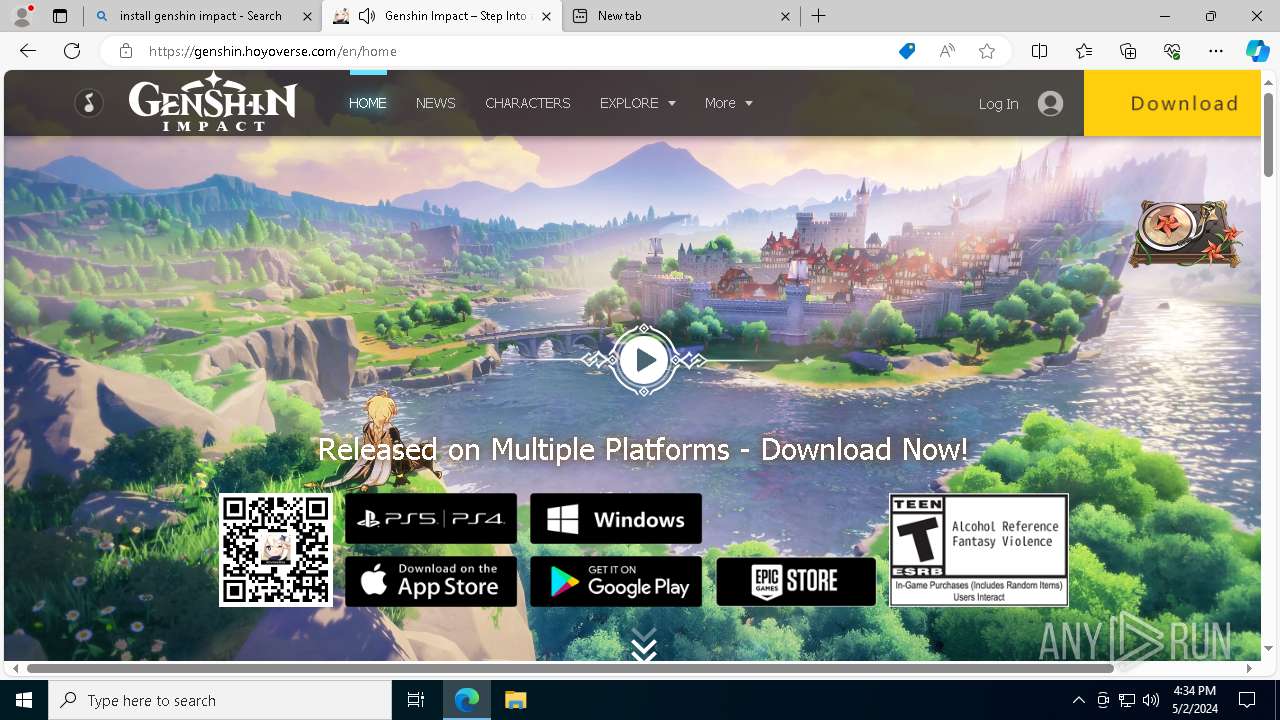The image size is (1280, 720).
Task: Open the clock showing 4:34 PM
Action: 1195,700
